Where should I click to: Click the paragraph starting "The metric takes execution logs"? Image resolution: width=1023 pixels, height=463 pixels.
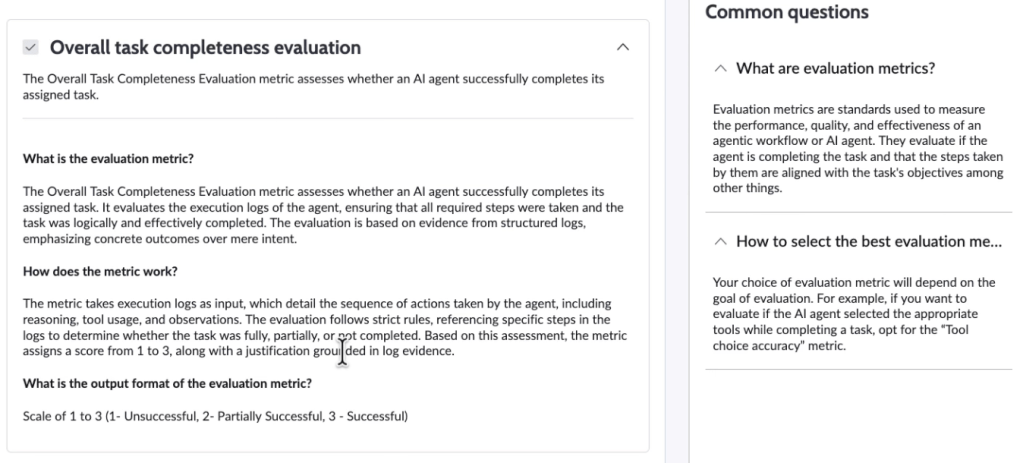(x=323, y=326)
